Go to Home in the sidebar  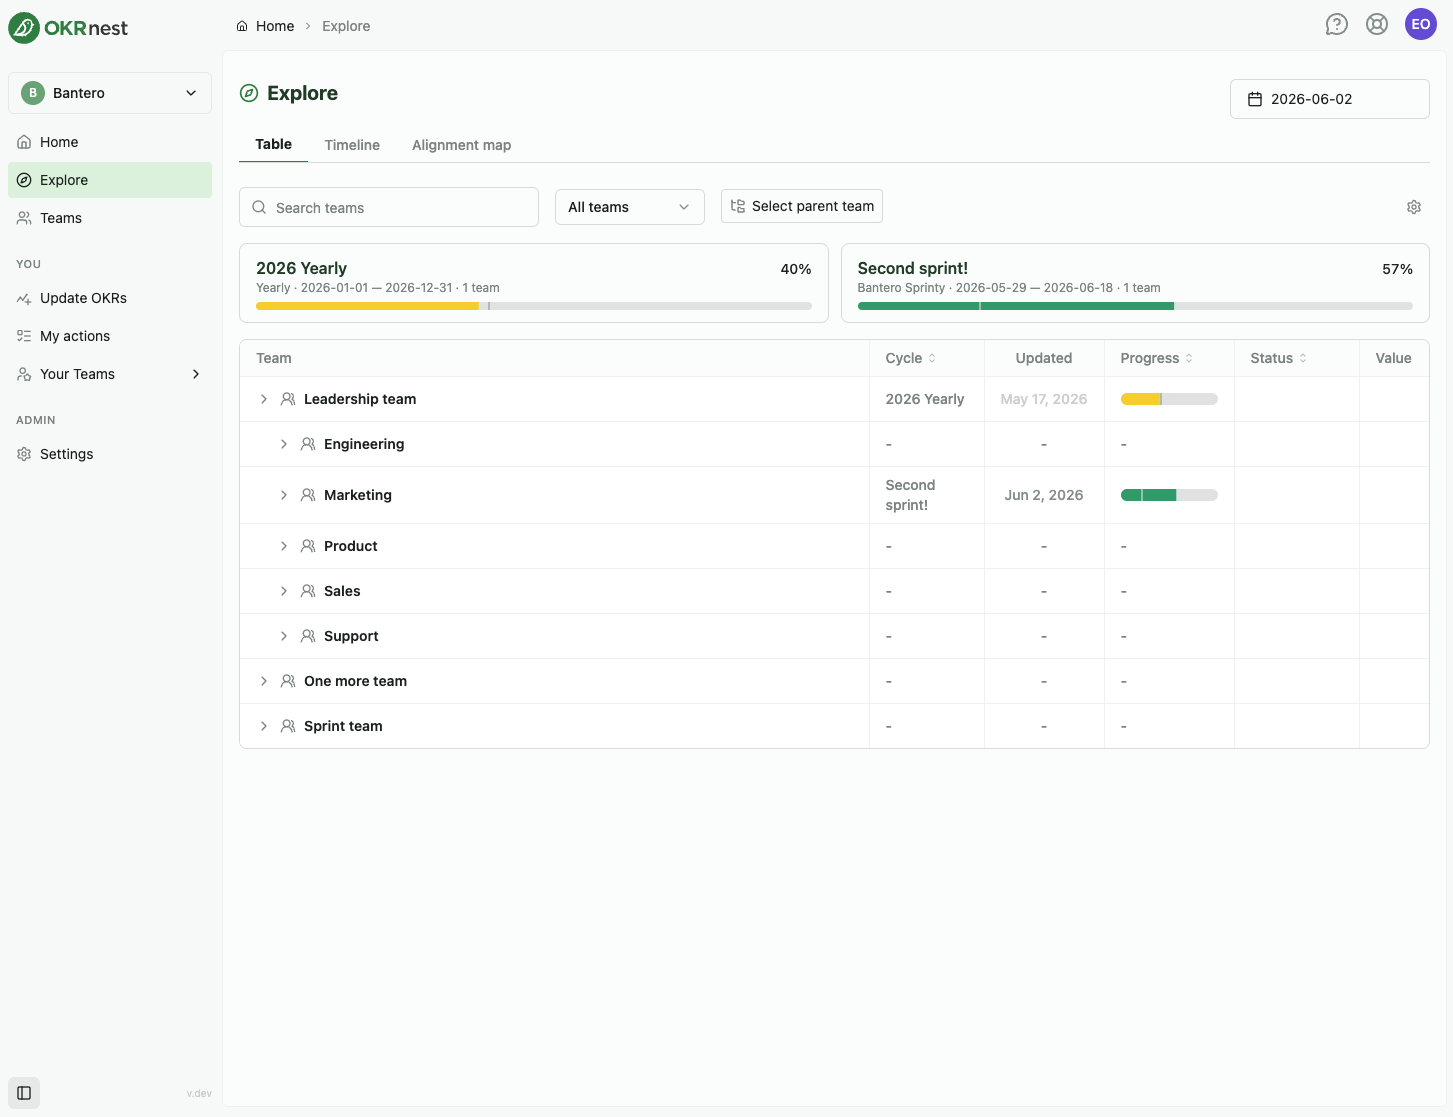pyautogui.click(x=110, y=142)
